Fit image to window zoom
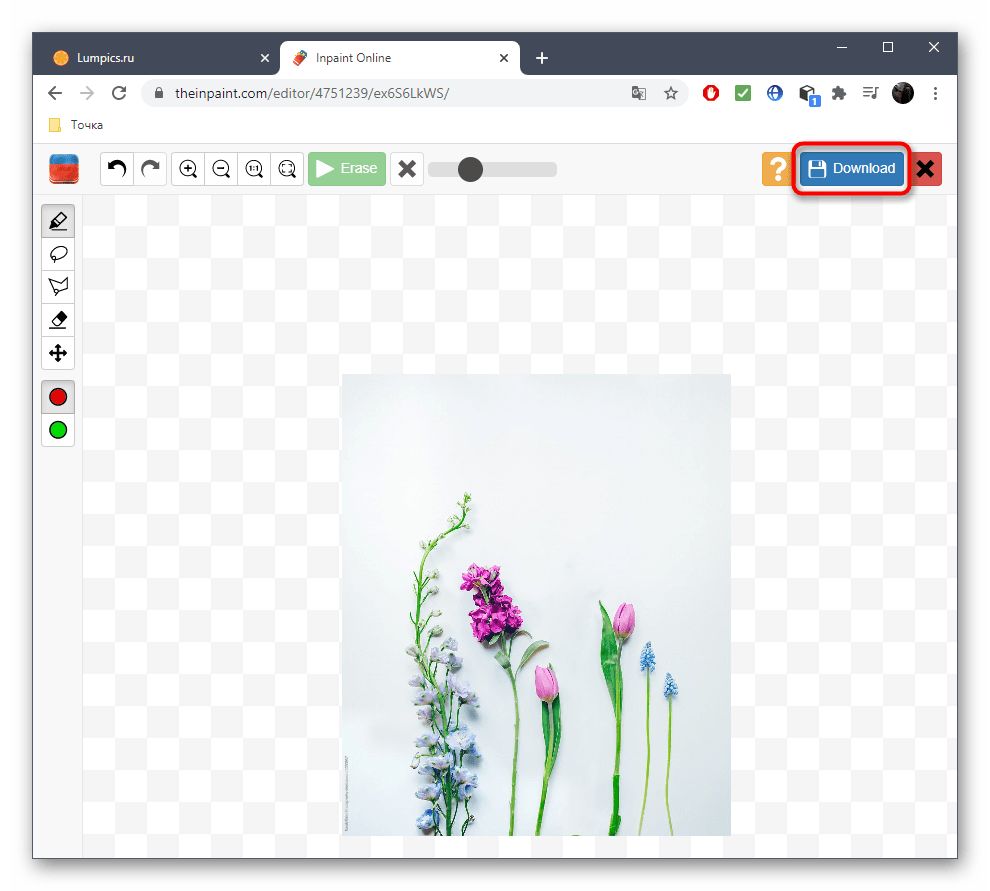990x891 pixels. point(287,169)
